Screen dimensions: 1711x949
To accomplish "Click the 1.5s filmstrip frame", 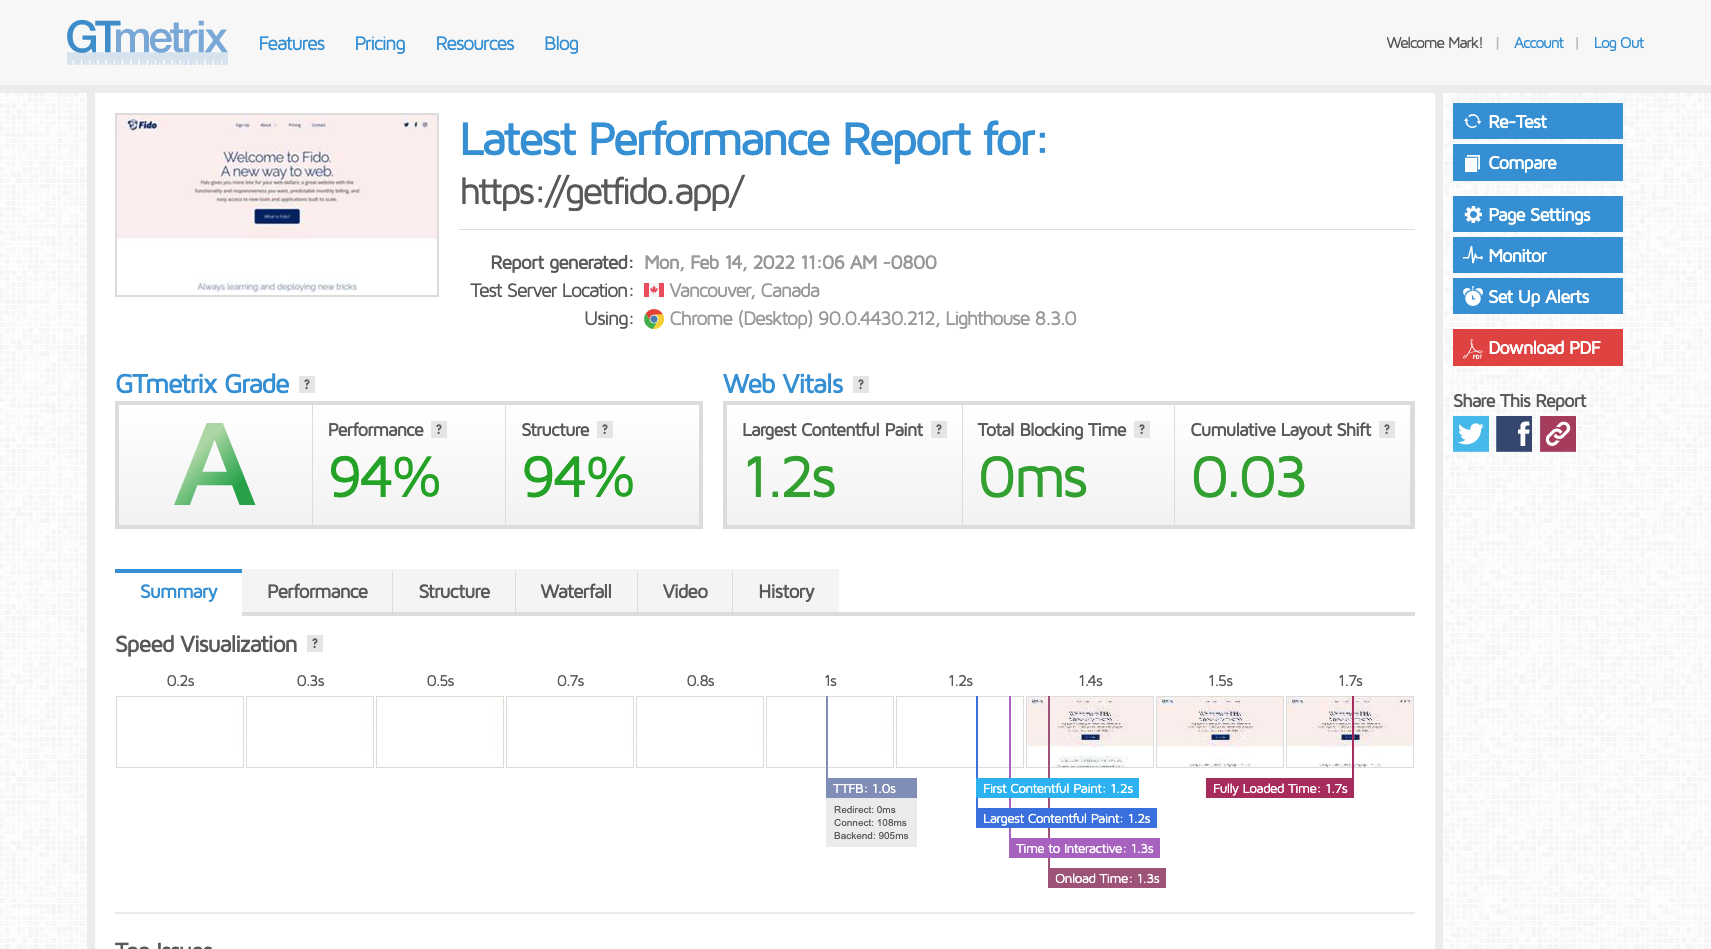I will tap(1220, 732).
